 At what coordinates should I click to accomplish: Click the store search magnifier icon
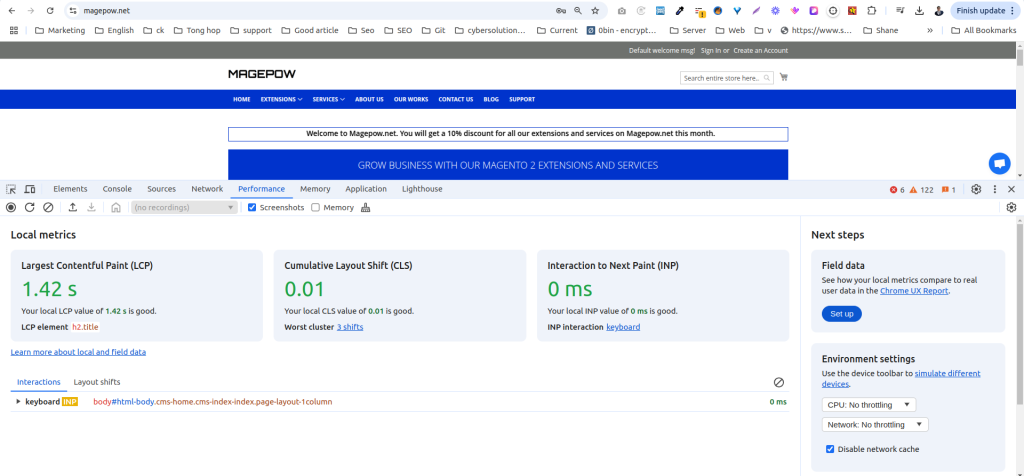pyautogui.click(x=767, y=78)
